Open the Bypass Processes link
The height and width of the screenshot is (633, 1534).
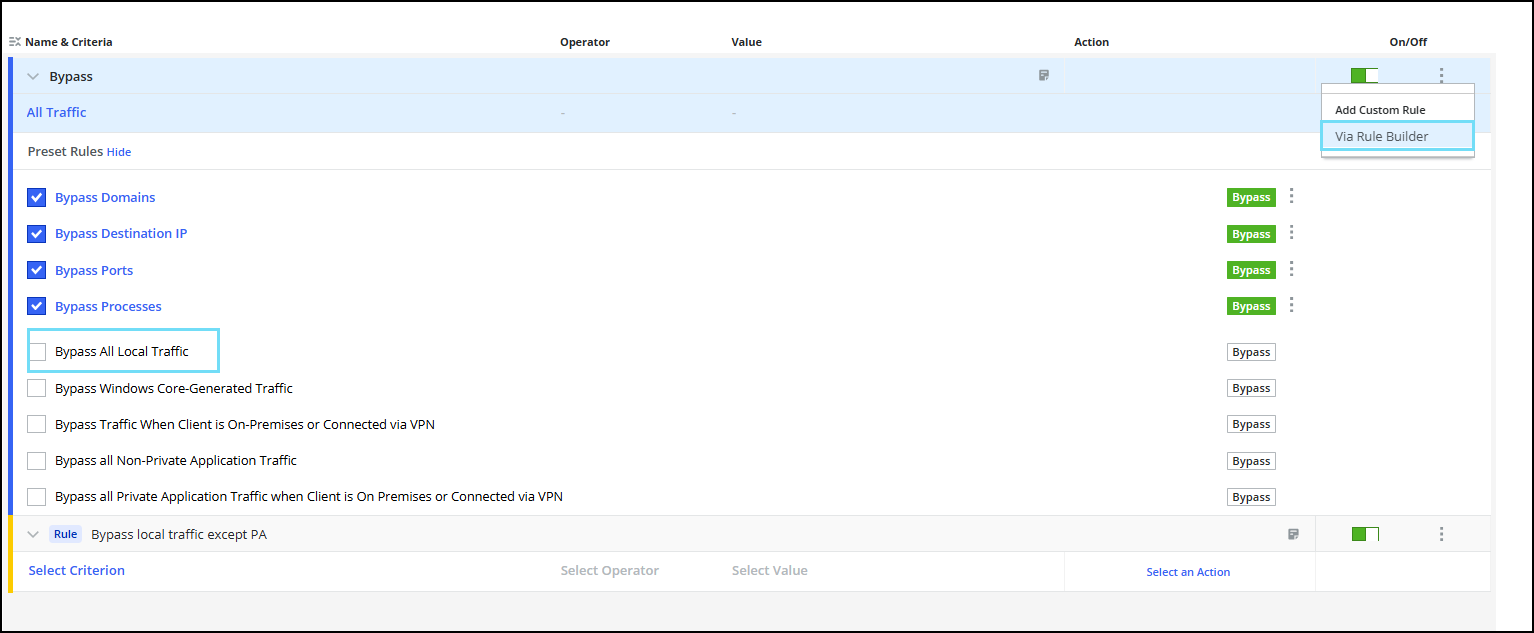pos(108,306)
